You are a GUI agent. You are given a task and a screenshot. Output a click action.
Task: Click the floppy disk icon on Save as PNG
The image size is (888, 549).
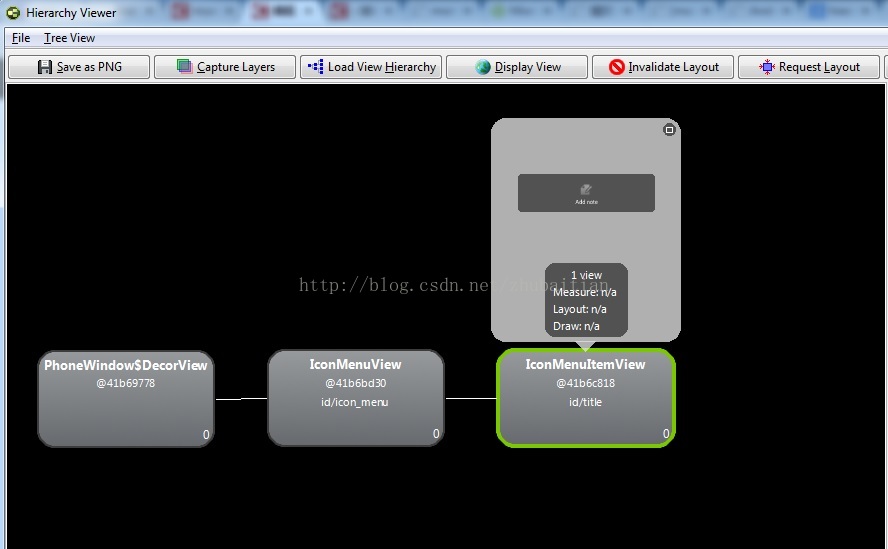pyautogui.click(x=45, y=67)
